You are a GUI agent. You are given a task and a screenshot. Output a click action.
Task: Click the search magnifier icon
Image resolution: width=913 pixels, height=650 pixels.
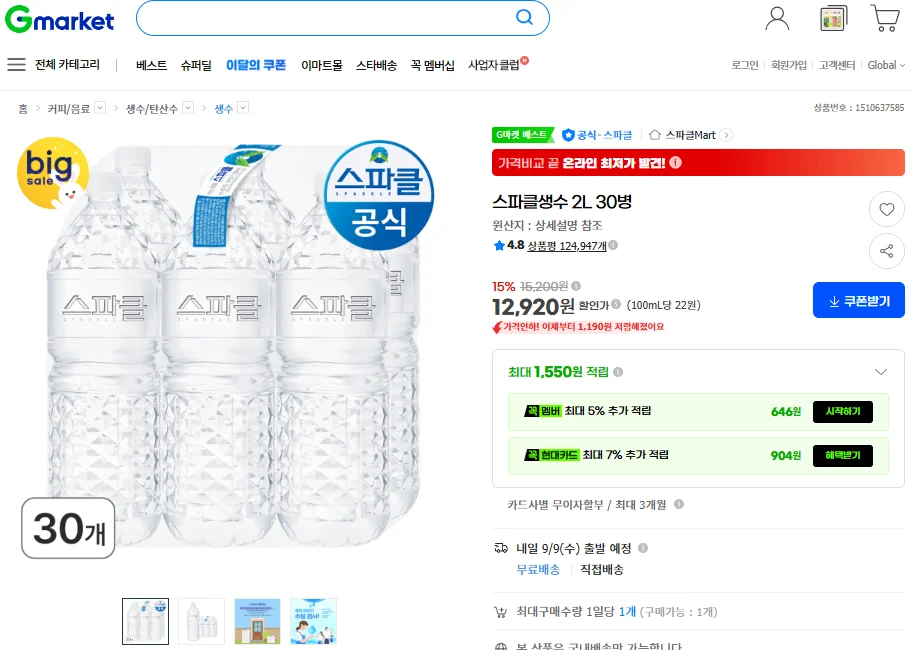(524, 17)
